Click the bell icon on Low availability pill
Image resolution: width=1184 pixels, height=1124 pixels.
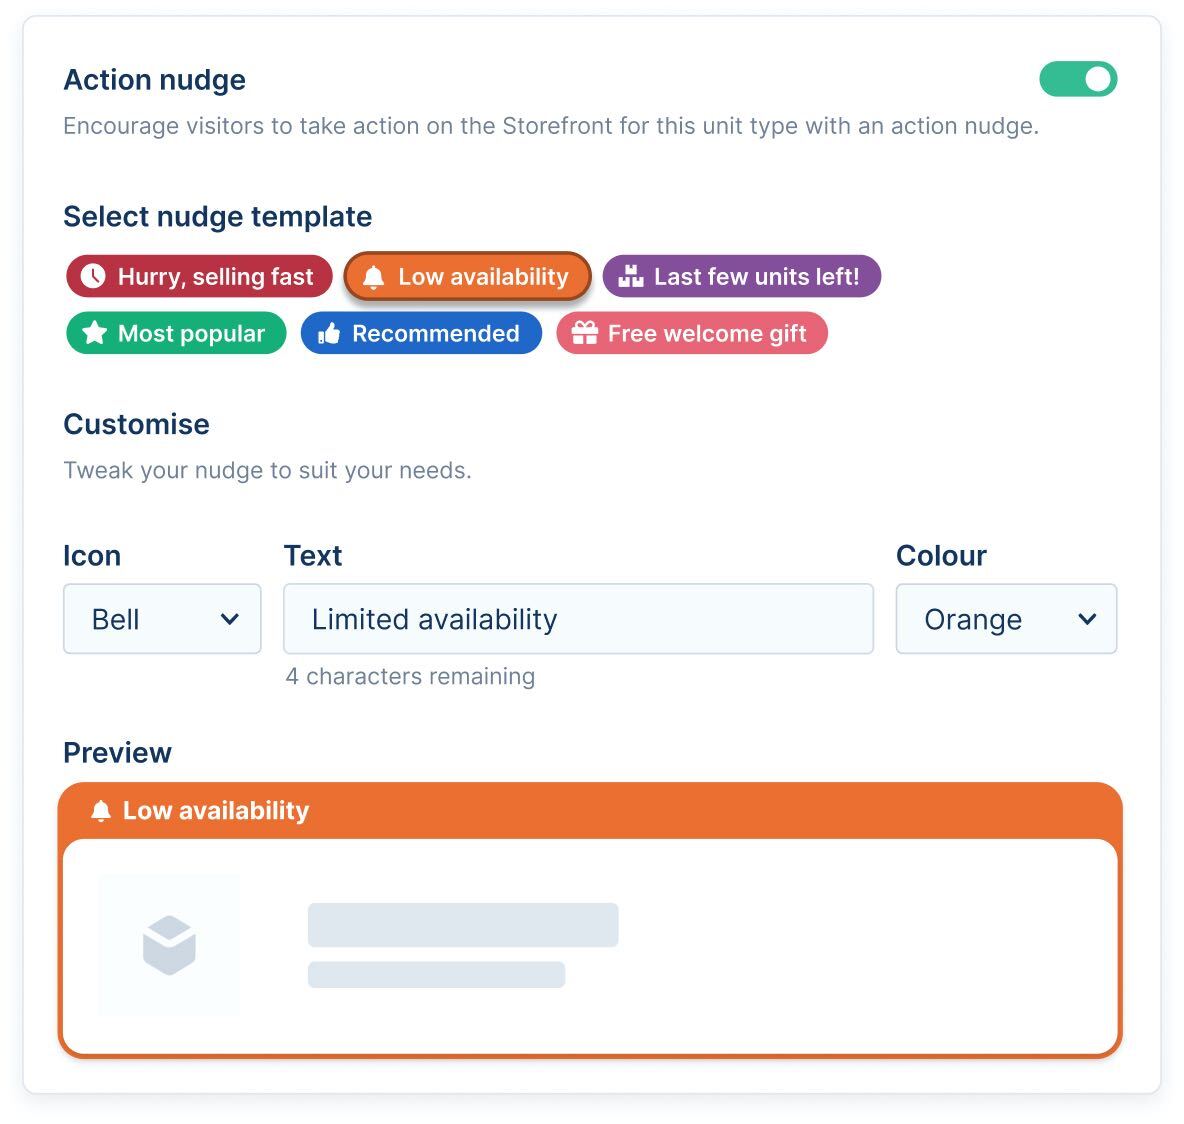coord(375,276)
